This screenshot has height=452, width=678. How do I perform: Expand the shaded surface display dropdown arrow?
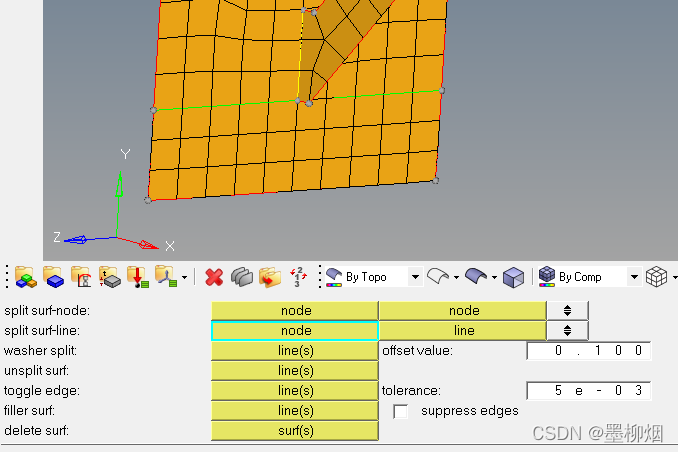click(494, 277)
